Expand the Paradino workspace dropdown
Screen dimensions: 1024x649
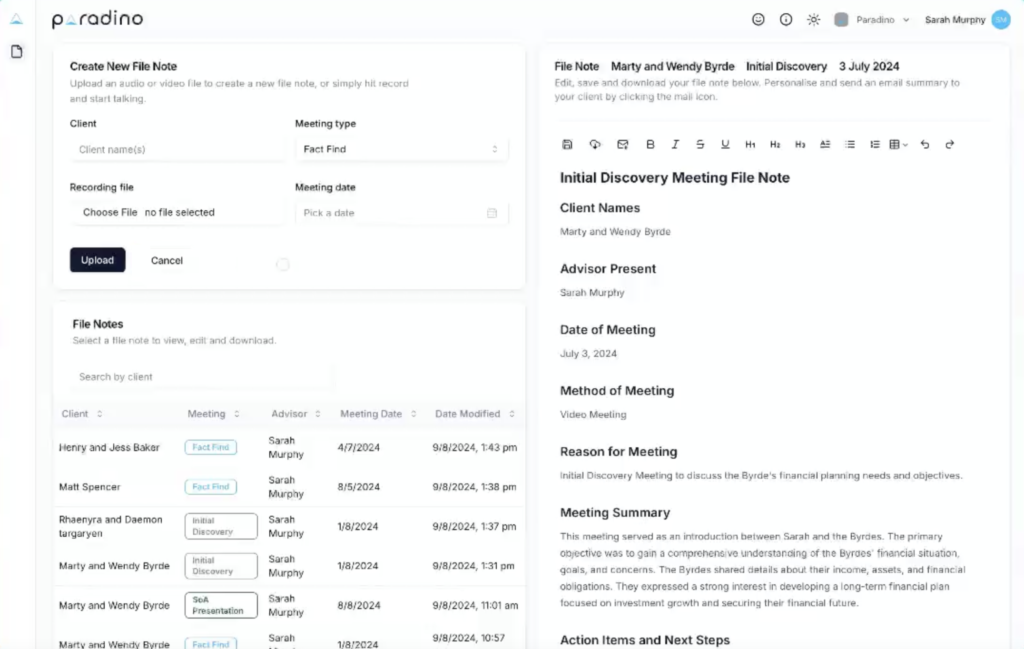tap(872, 19)
